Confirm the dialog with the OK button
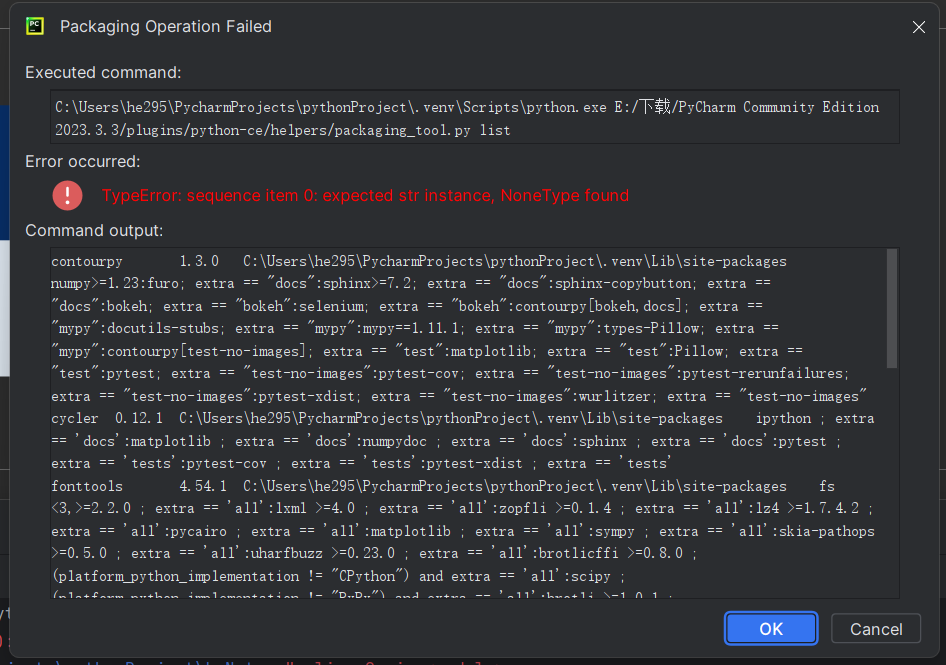This screenshot has width=946, height=665. (771, 629)
